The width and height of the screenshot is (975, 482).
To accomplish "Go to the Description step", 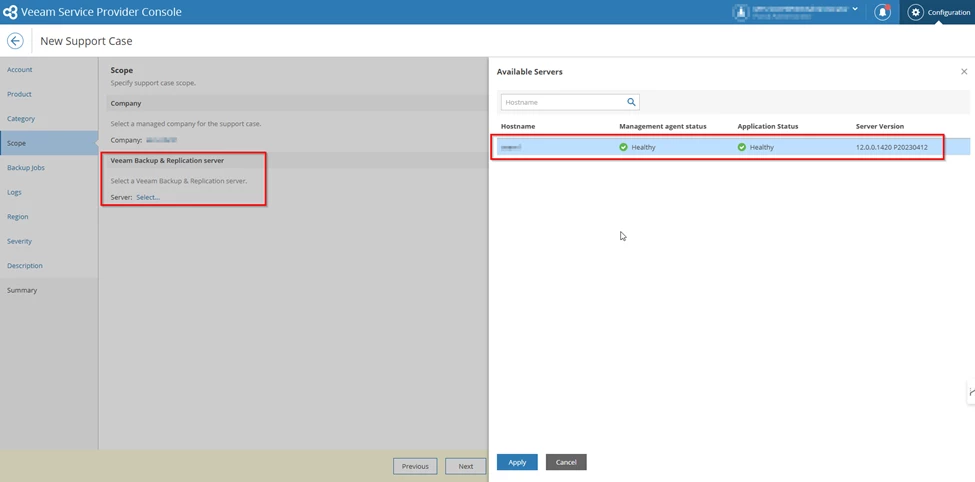I will [25, 266].
